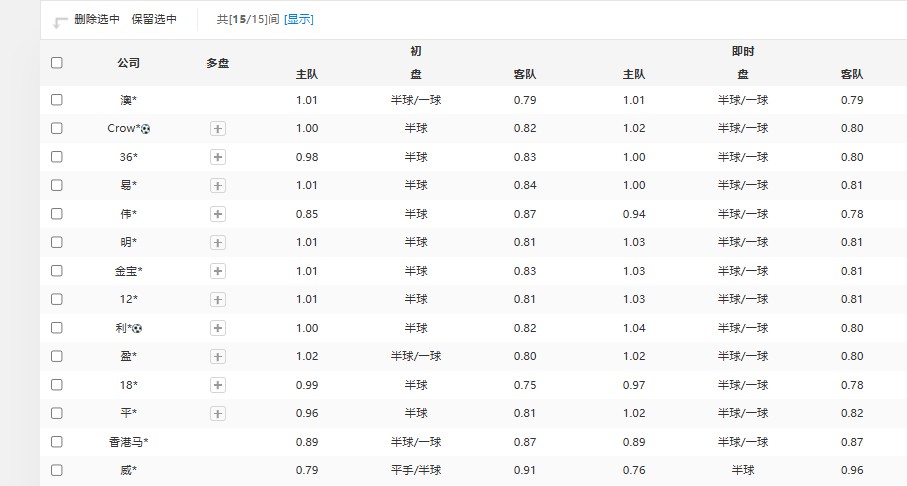Click the plus icon in the 金宝* row
The height and width of the screenshot is (486, 907).
click(218, 271)
